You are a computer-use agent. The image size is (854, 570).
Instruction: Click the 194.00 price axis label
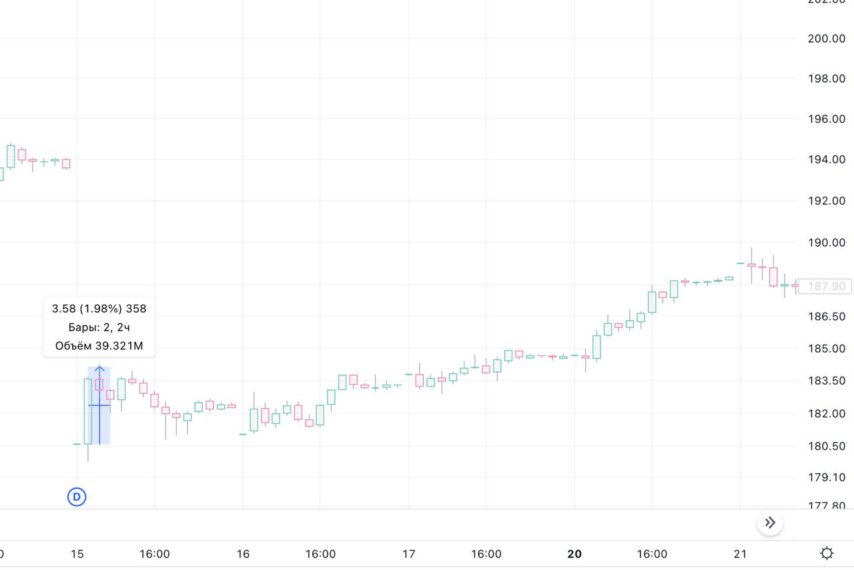[x=826, y=160]
